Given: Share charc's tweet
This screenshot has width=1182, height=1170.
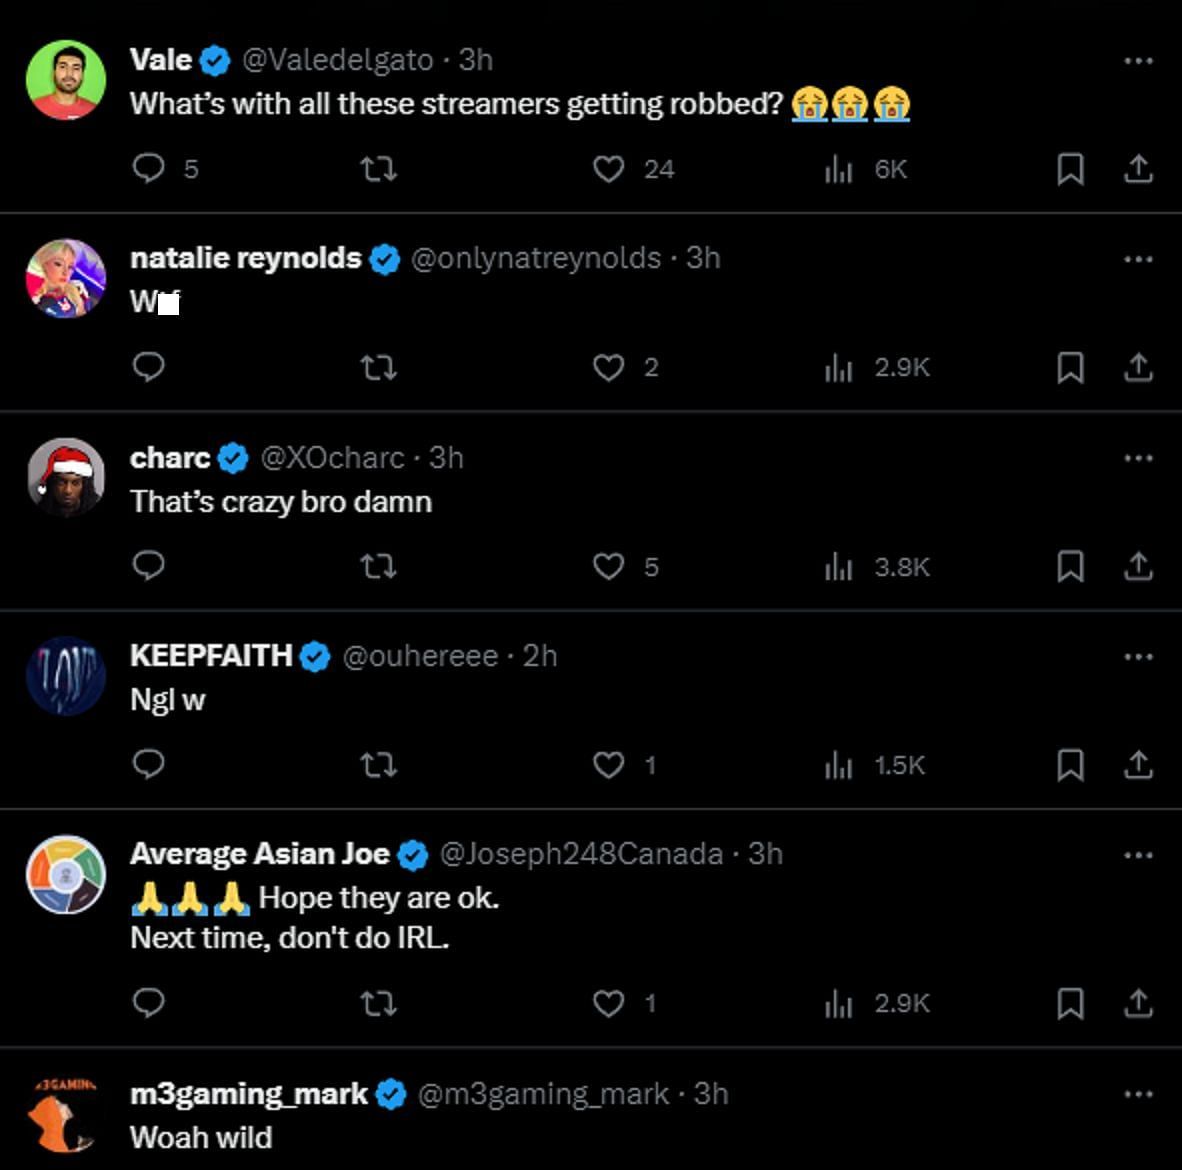Looking at the screenshot, I should (1138, 567).
